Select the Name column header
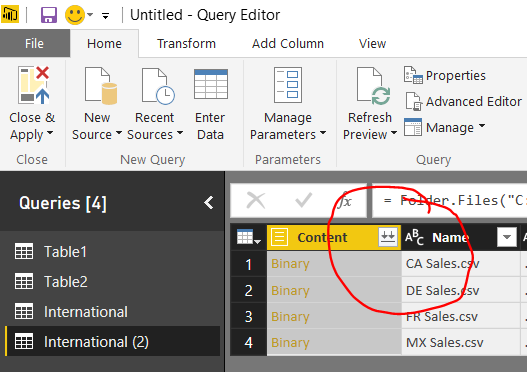The image size is (527, 372). point(460,238)
